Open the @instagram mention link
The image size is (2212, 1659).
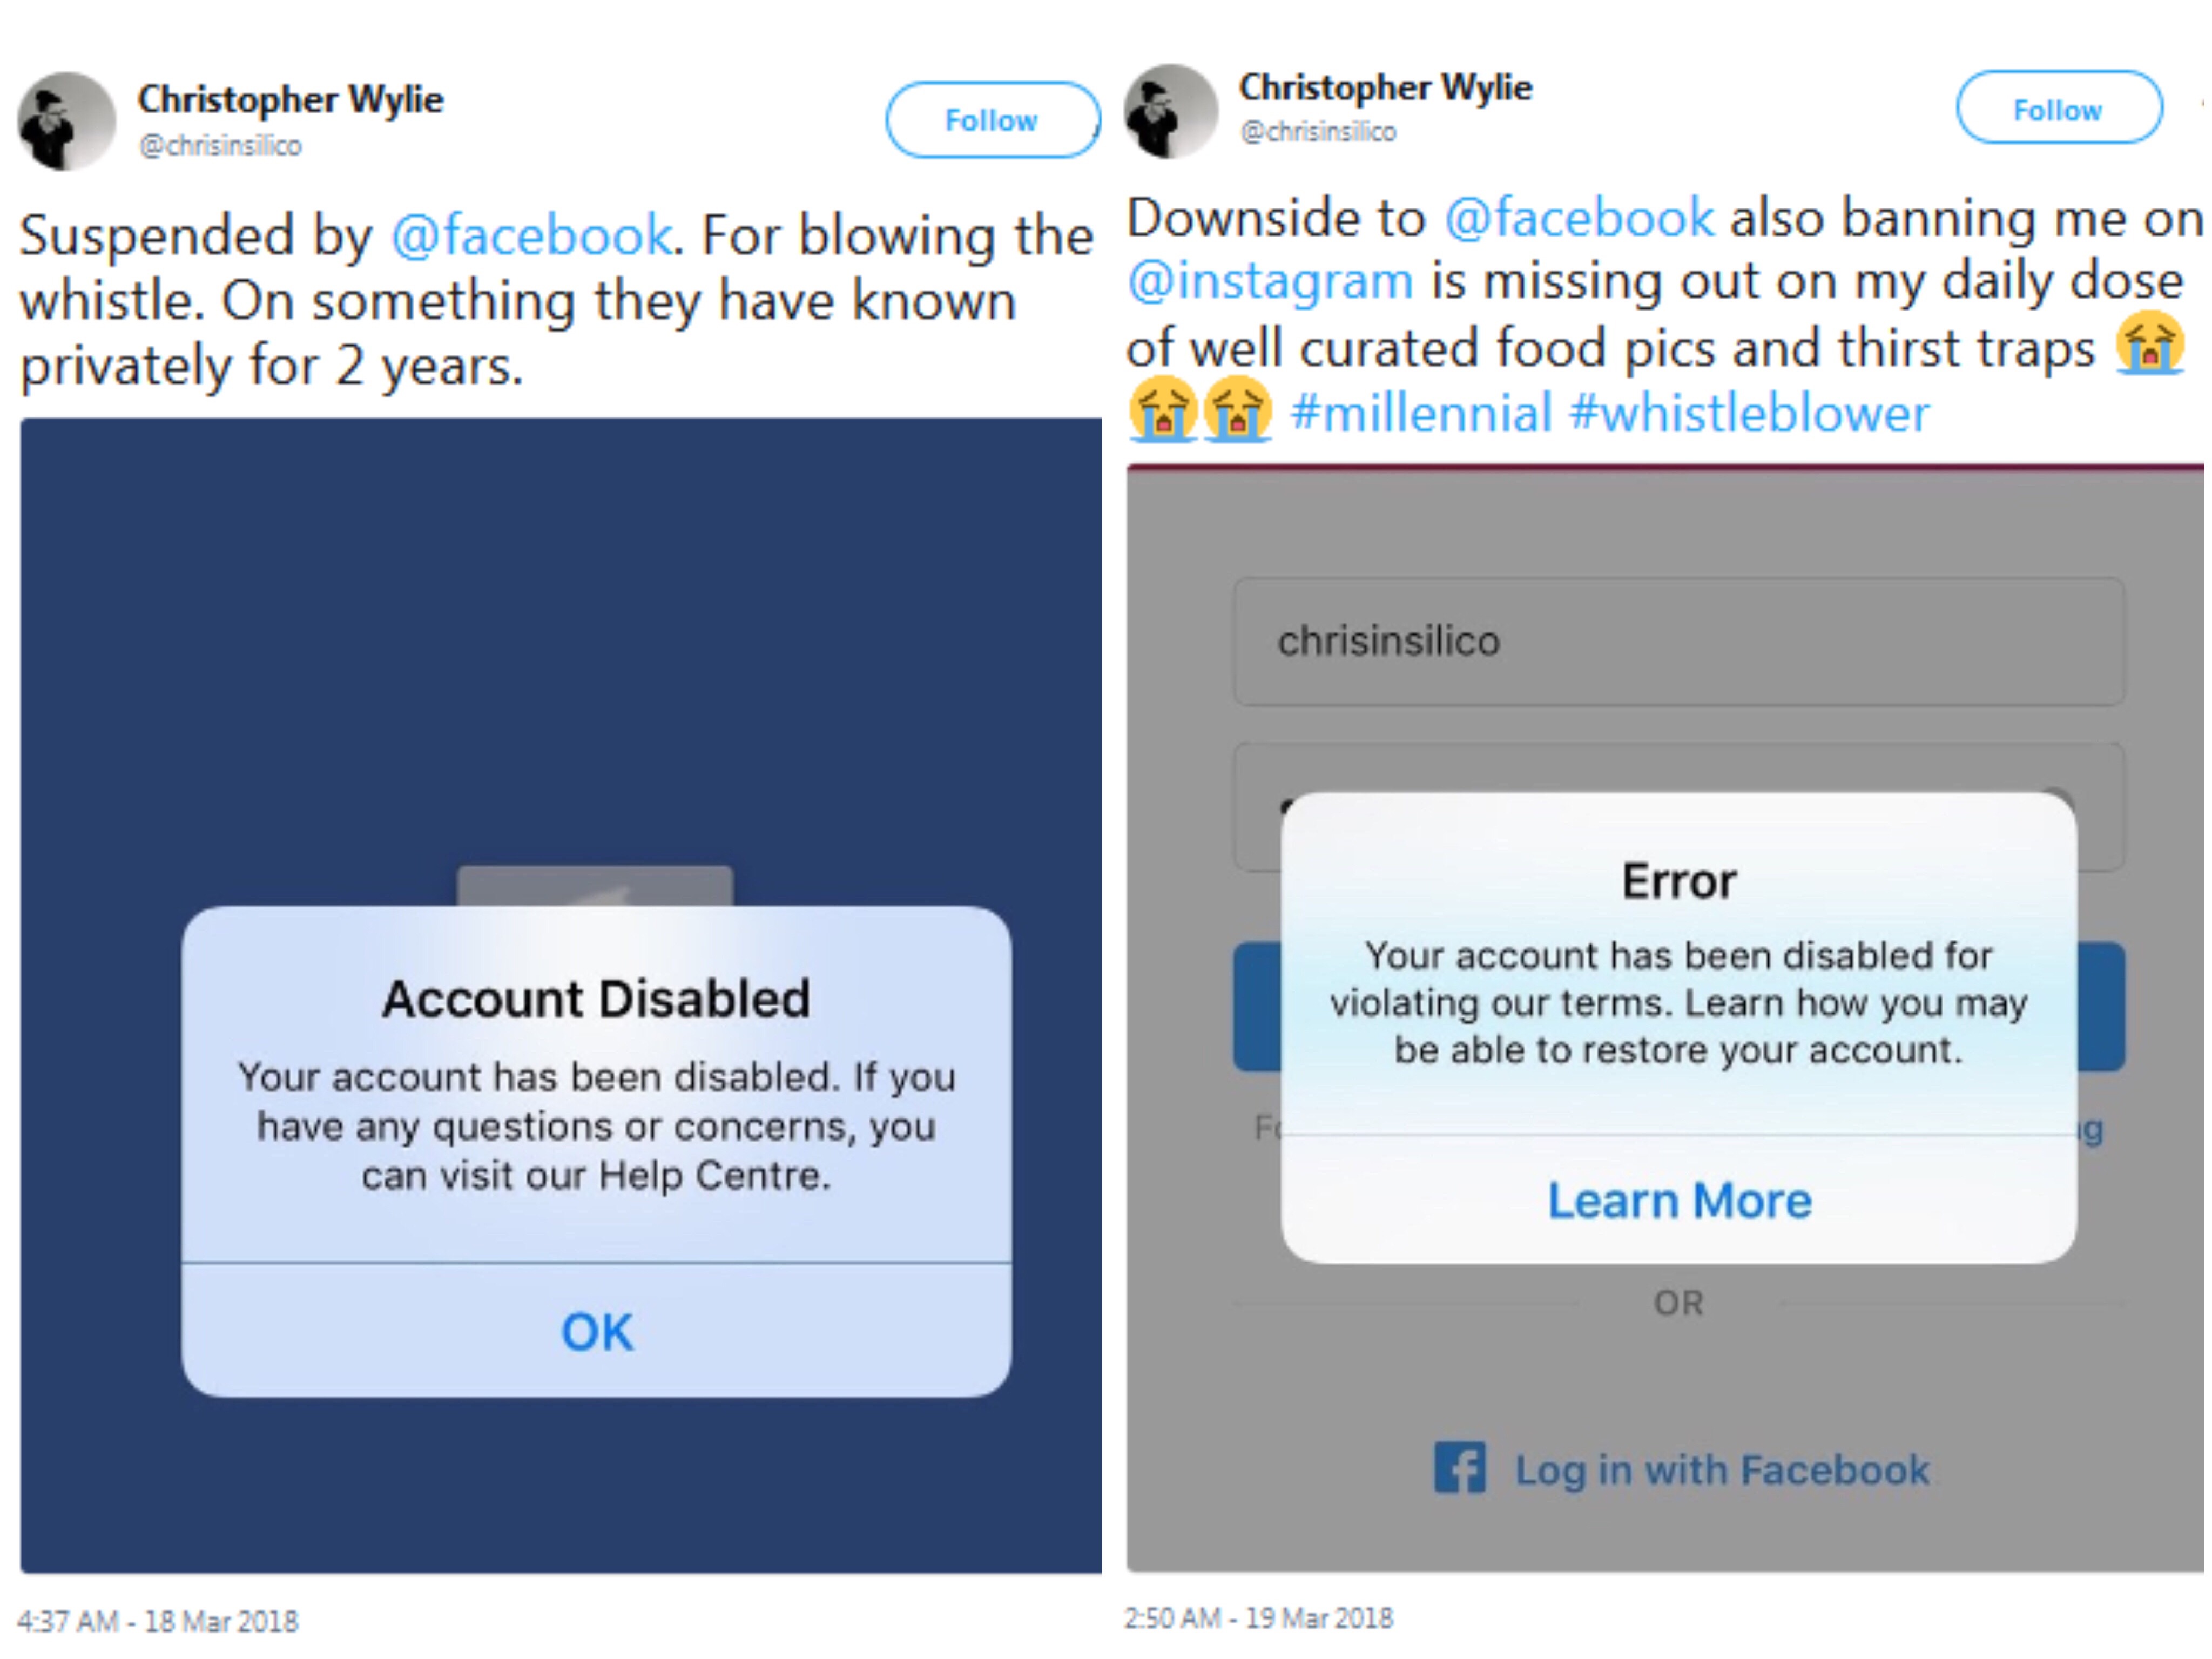1270,281
